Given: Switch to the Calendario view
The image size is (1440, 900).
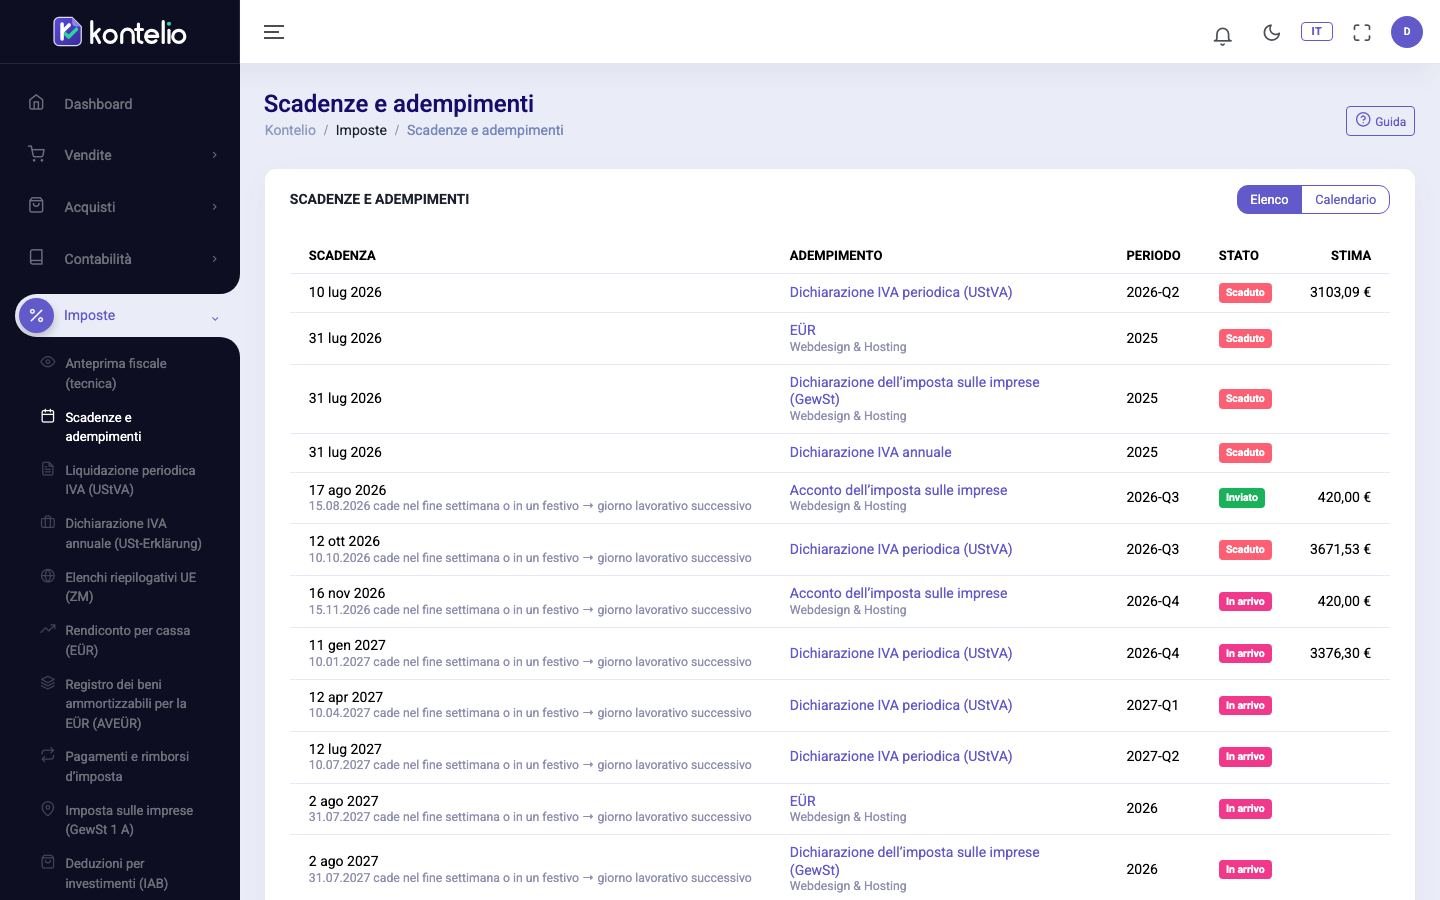Looking at the screenshot, I should [1345, 199].
